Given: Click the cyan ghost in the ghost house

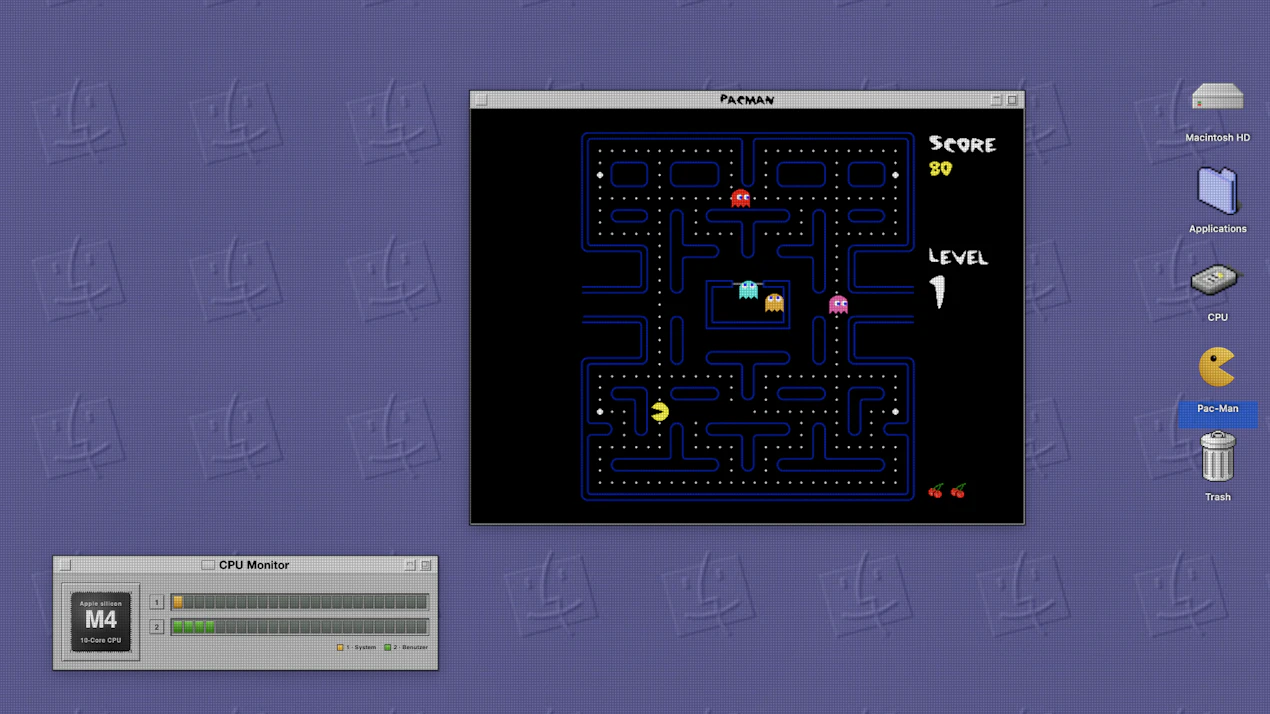Looking at the screenshot, I should (x=748, y=290).
